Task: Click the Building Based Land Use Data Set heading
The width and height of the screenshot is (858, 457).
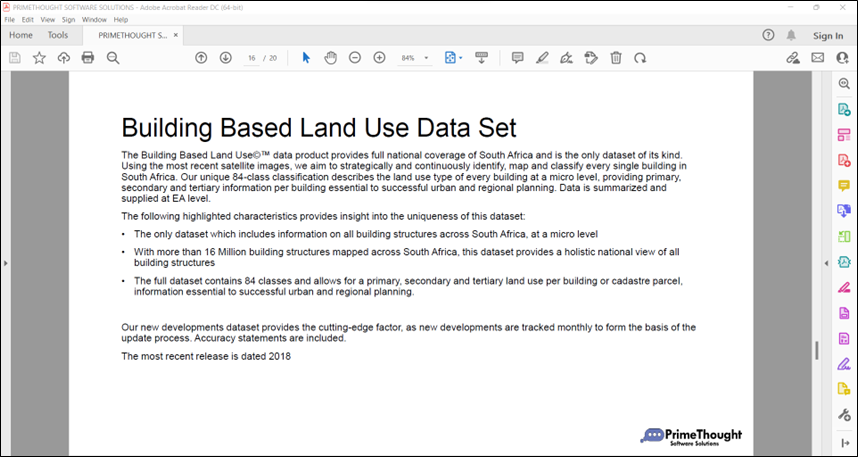Action: tap(319, 128)
